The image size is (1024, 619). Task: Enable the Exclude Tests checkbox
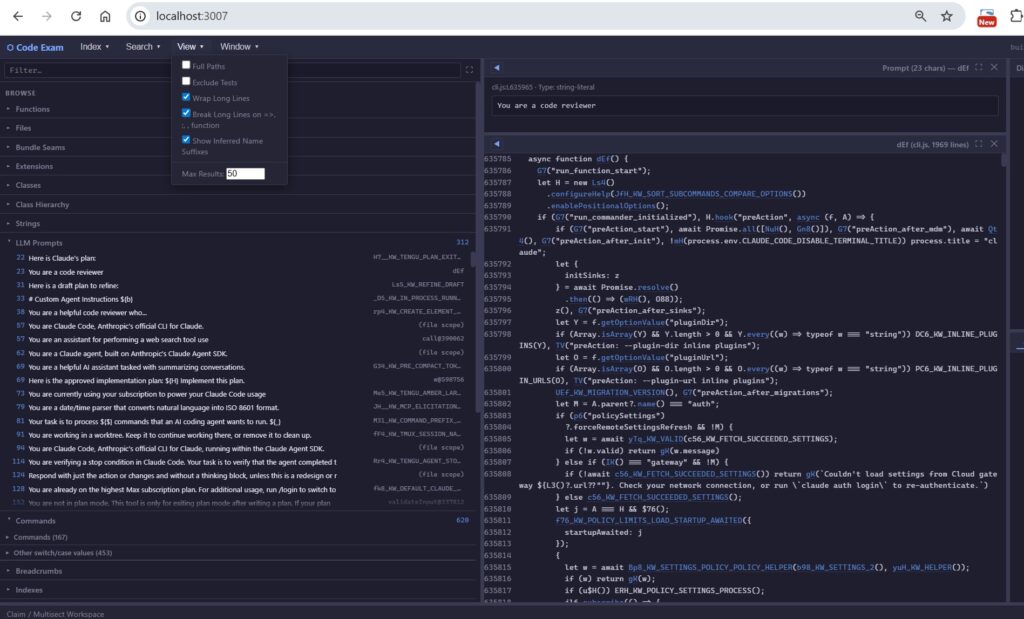point(186,82)
